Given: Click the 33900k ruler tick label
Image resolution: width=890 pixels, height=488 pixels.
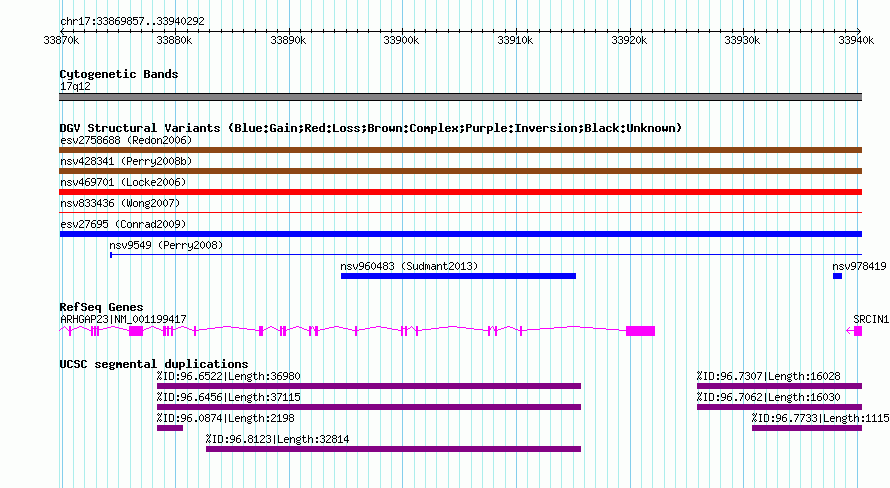Looking at the screenshot, I should point(401,40).
